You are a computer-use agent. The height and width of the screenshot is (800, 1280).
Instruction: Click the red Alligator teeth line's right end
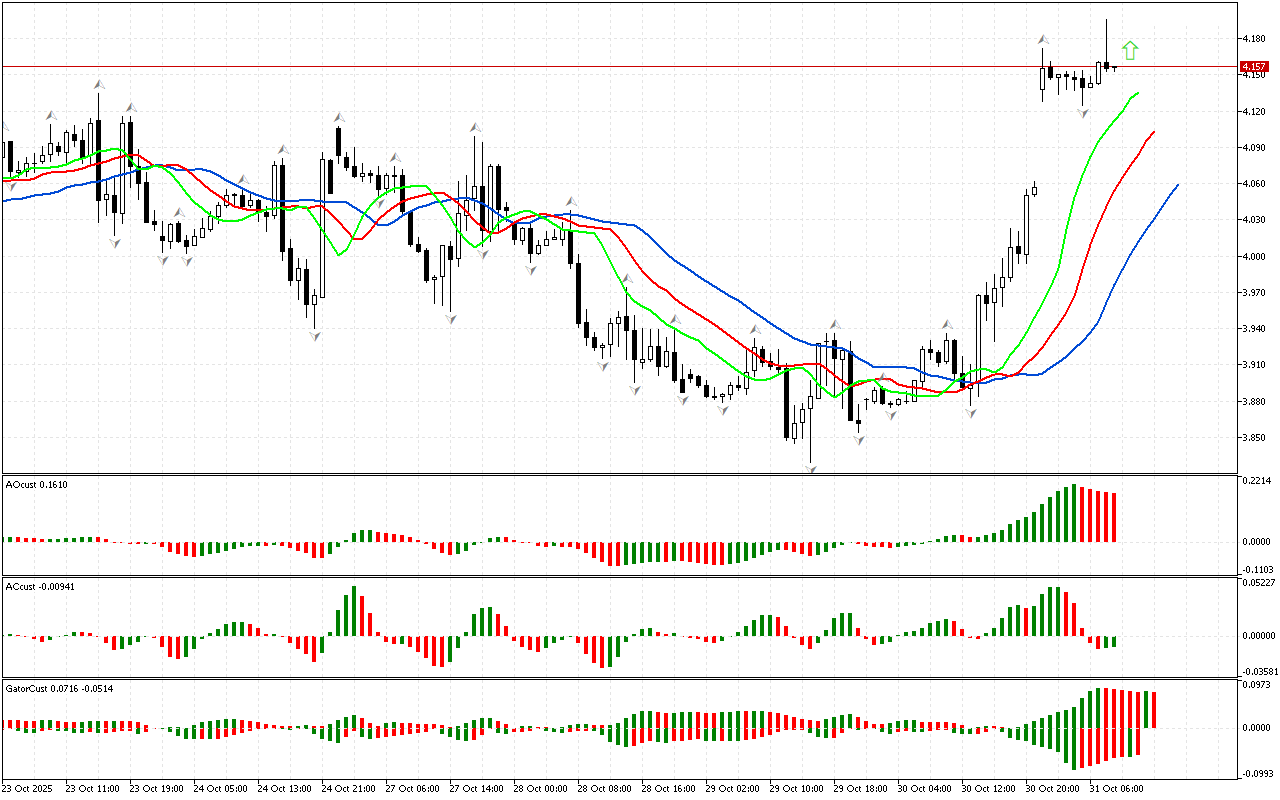tap(1154, 132)
